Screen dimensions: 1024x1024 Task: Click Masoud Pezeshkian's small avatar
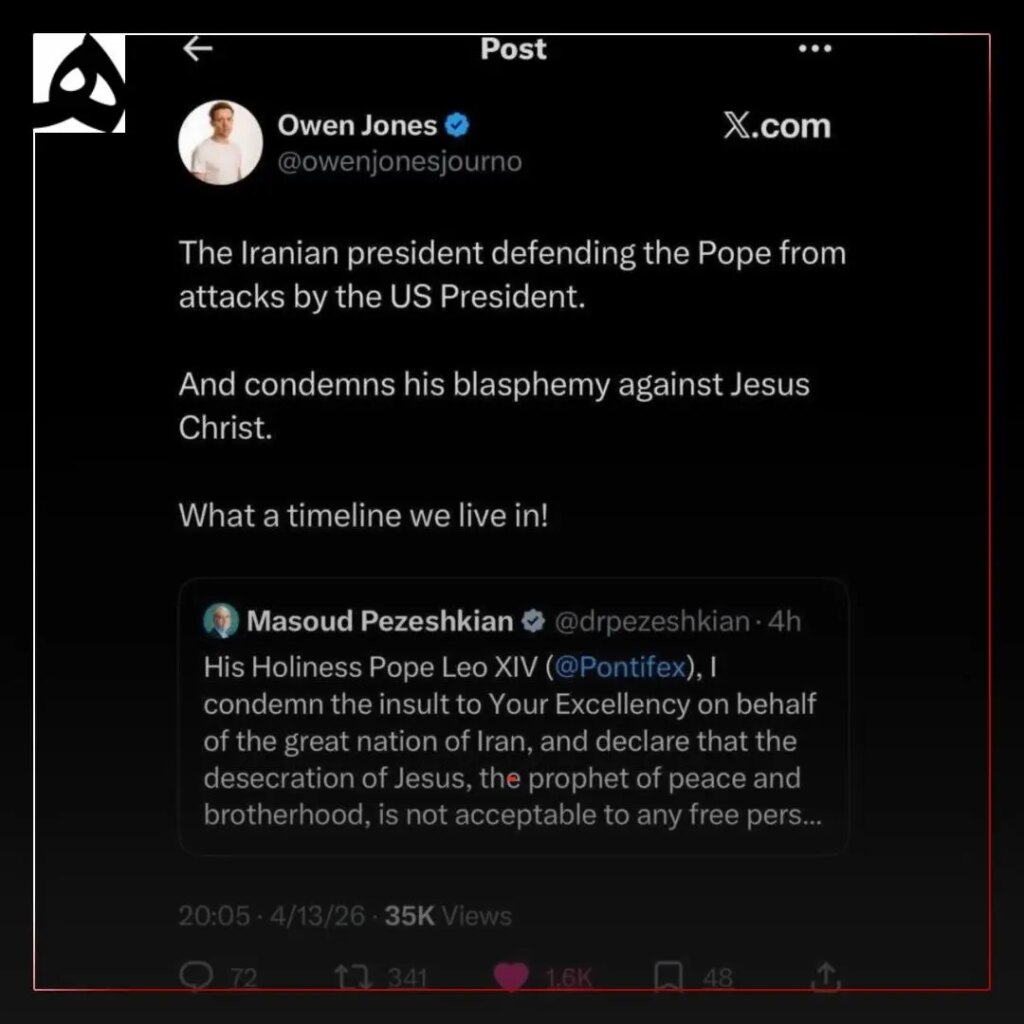click(220, 621)
